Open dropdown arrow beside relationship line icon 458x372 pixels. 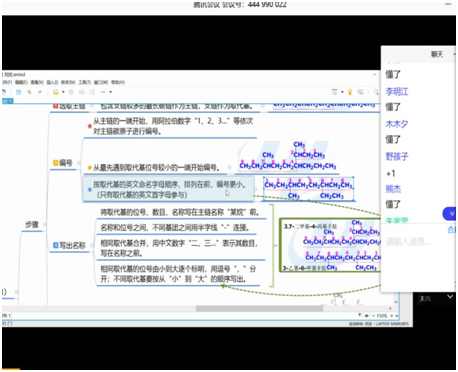(111, 92)
